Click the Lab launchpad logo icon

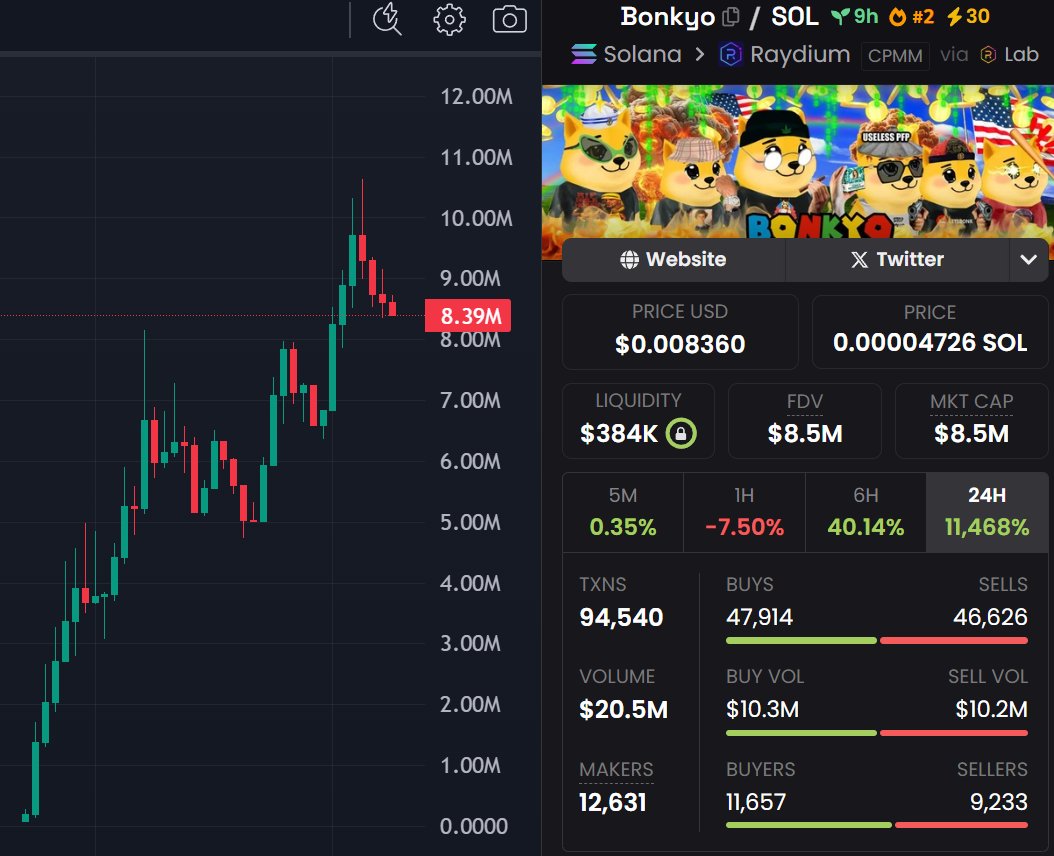988,54
